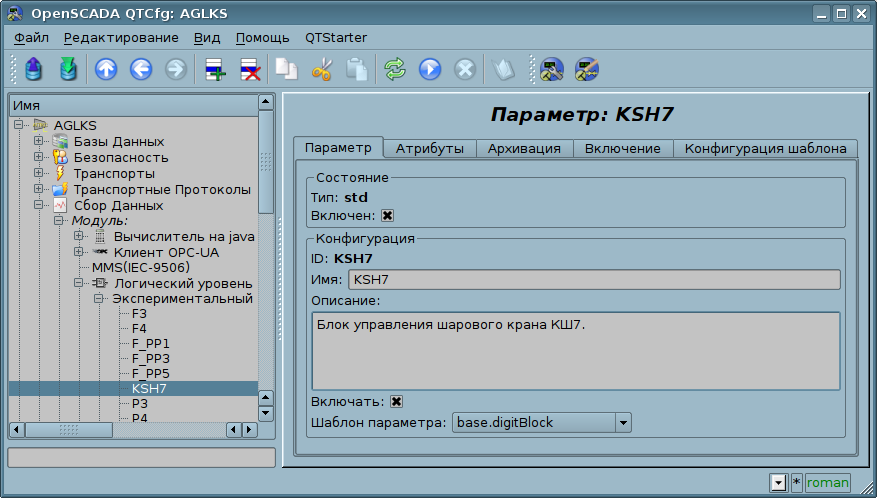Navigate forward with the right arrow icon
The height and width of the screenshot is (498, 877).
pyautogui.click(x=176, y=70)
